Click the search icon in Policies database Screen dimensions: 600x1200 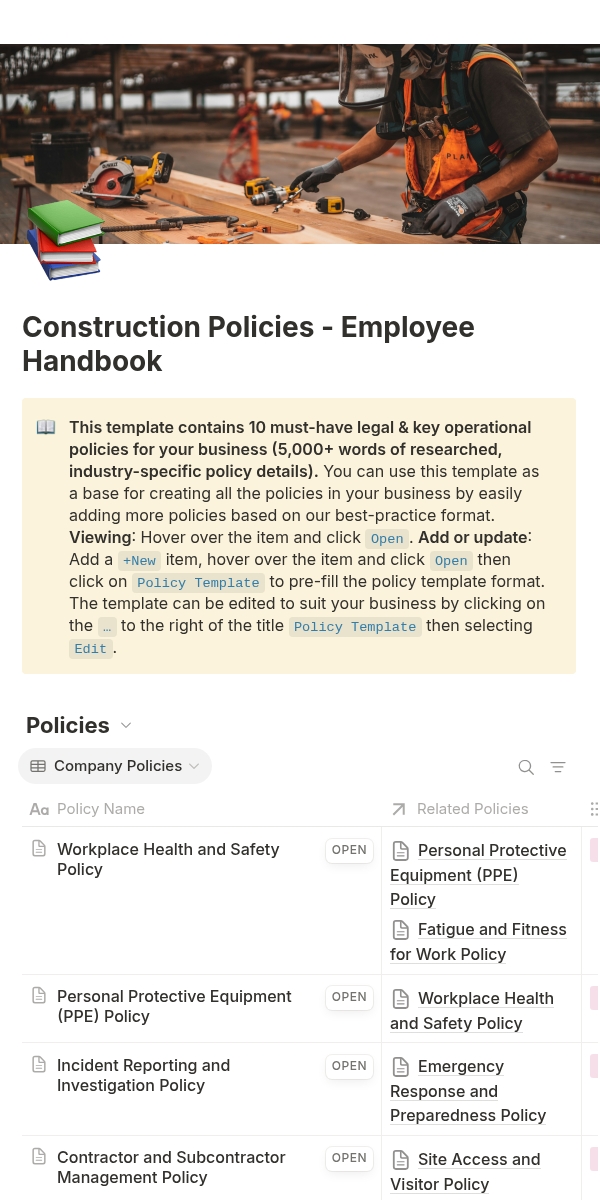[526, 767]
